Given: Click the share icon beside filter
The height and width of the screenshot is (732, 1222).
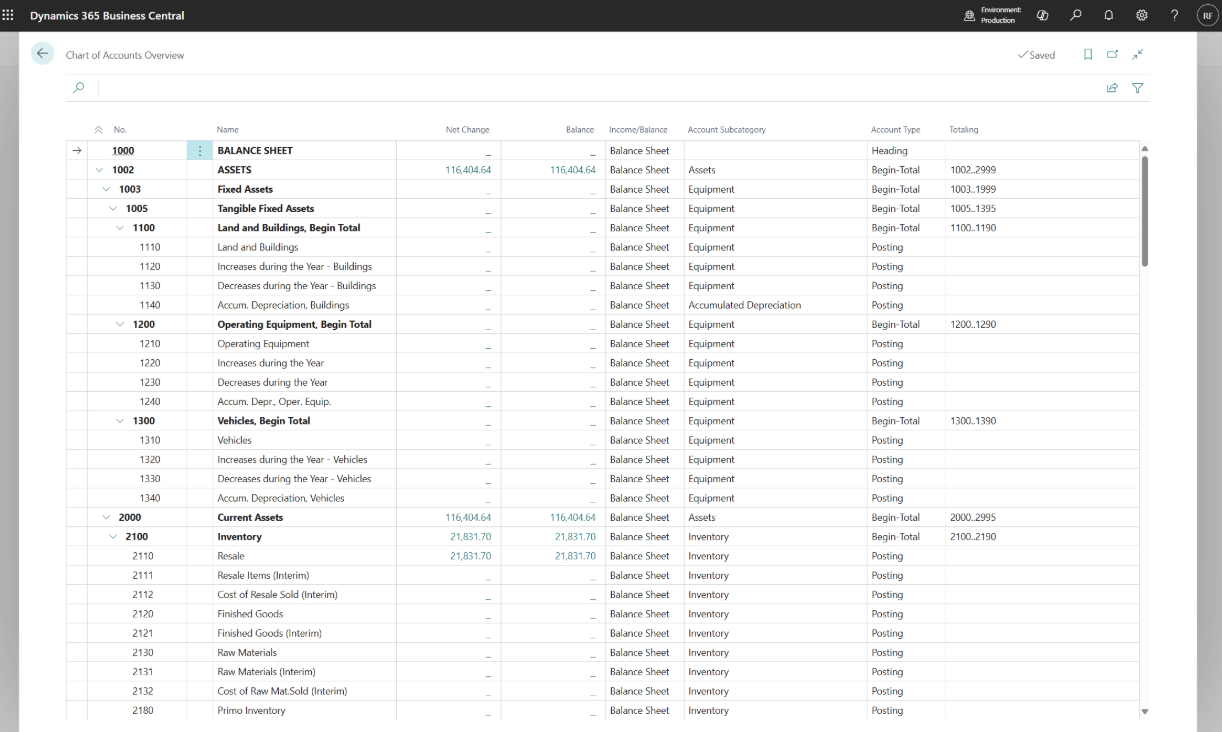Looking at the screenshot, I should pyautogui.click(x=1112, y=88).
